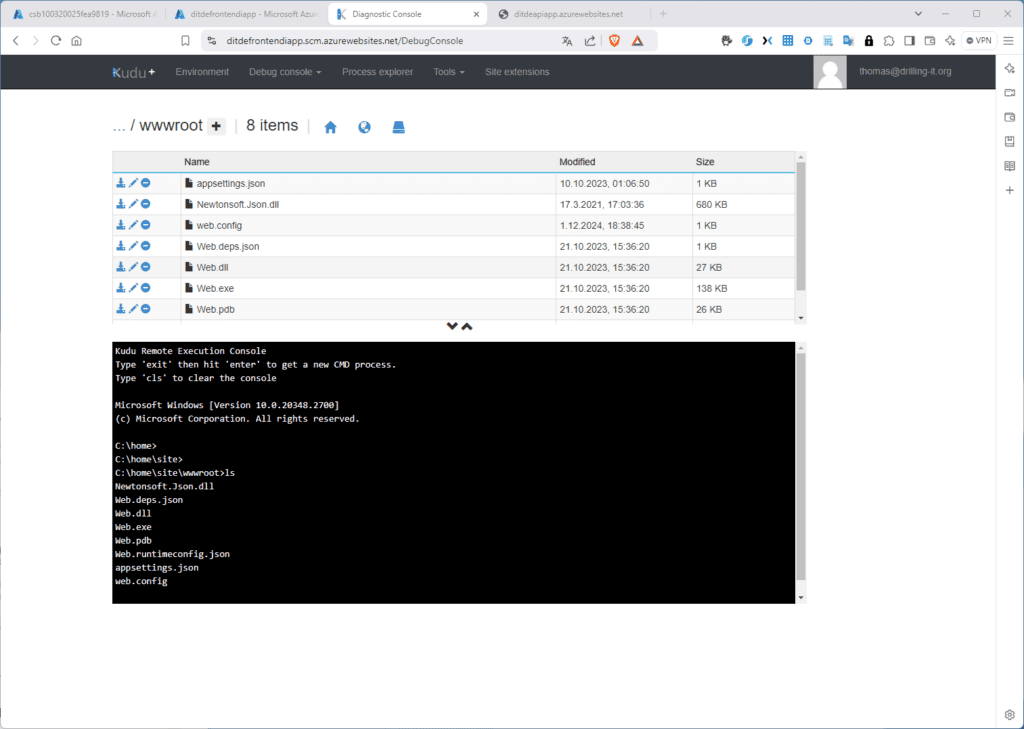Delete Newtonsoft.Json.dll using the minus icon
Image resolution: width=1024 pixels, height=729 pixels.
pos(146,204)
